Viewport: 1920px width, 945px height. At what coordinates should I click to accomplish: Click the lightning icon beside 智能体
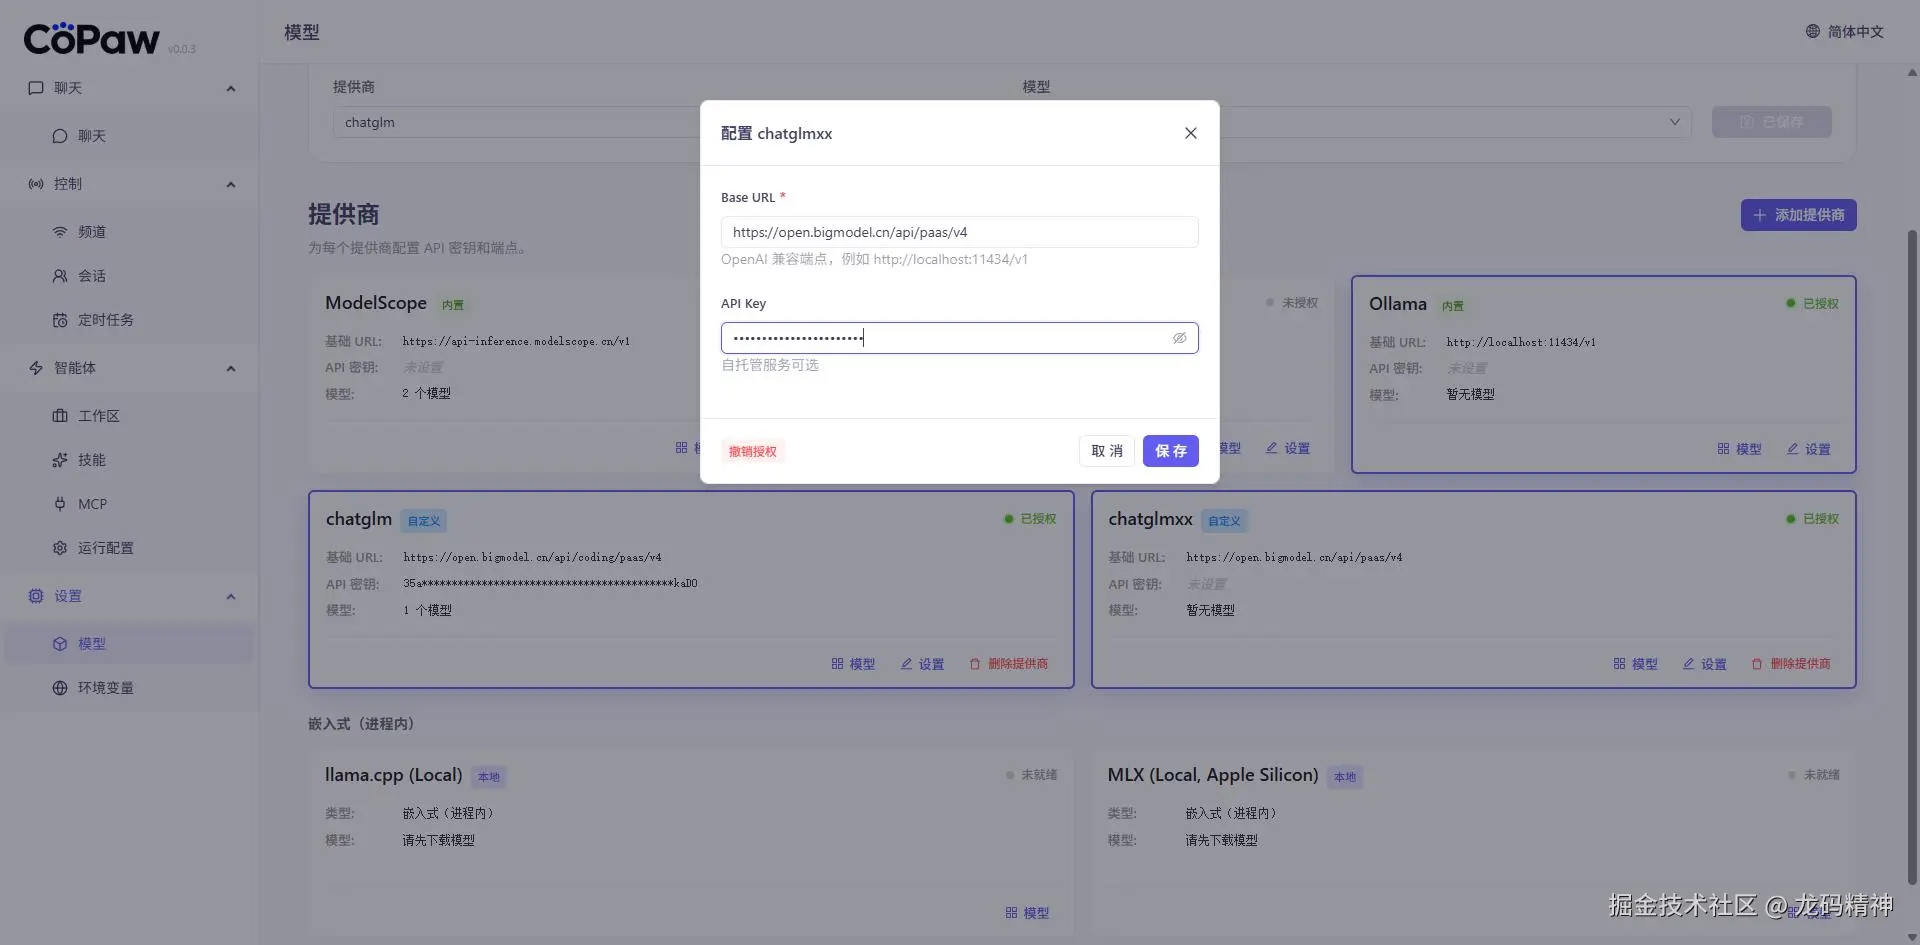[36, 368]
